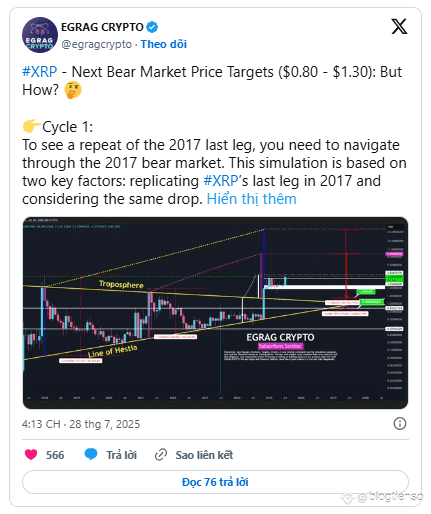Open the info circle icon beside the date

(x=400, y=424)
